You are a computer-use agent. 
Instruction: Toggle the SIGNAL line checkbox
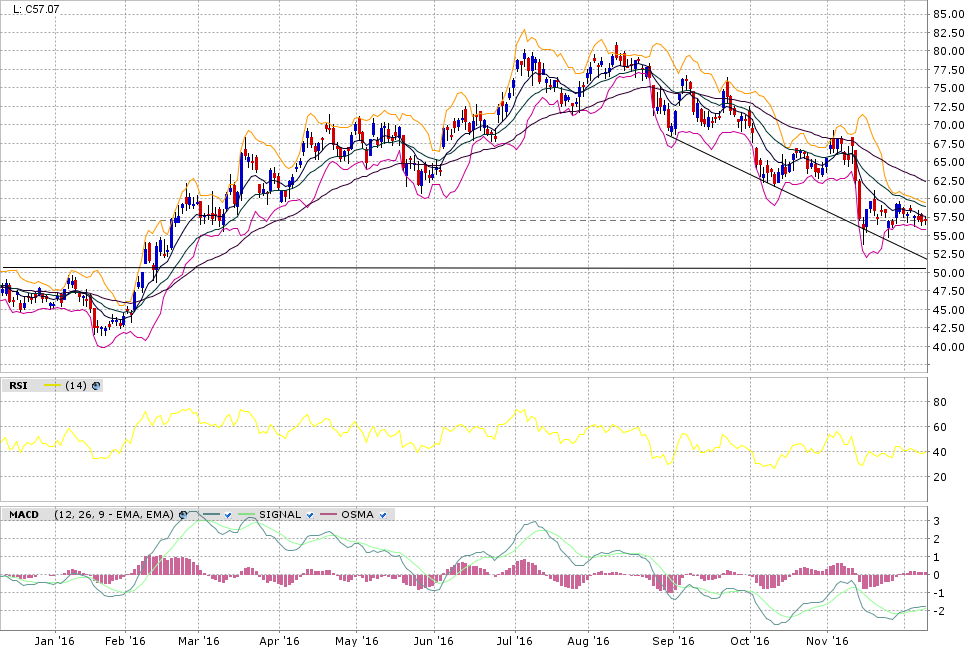click(x=311, y=514)
